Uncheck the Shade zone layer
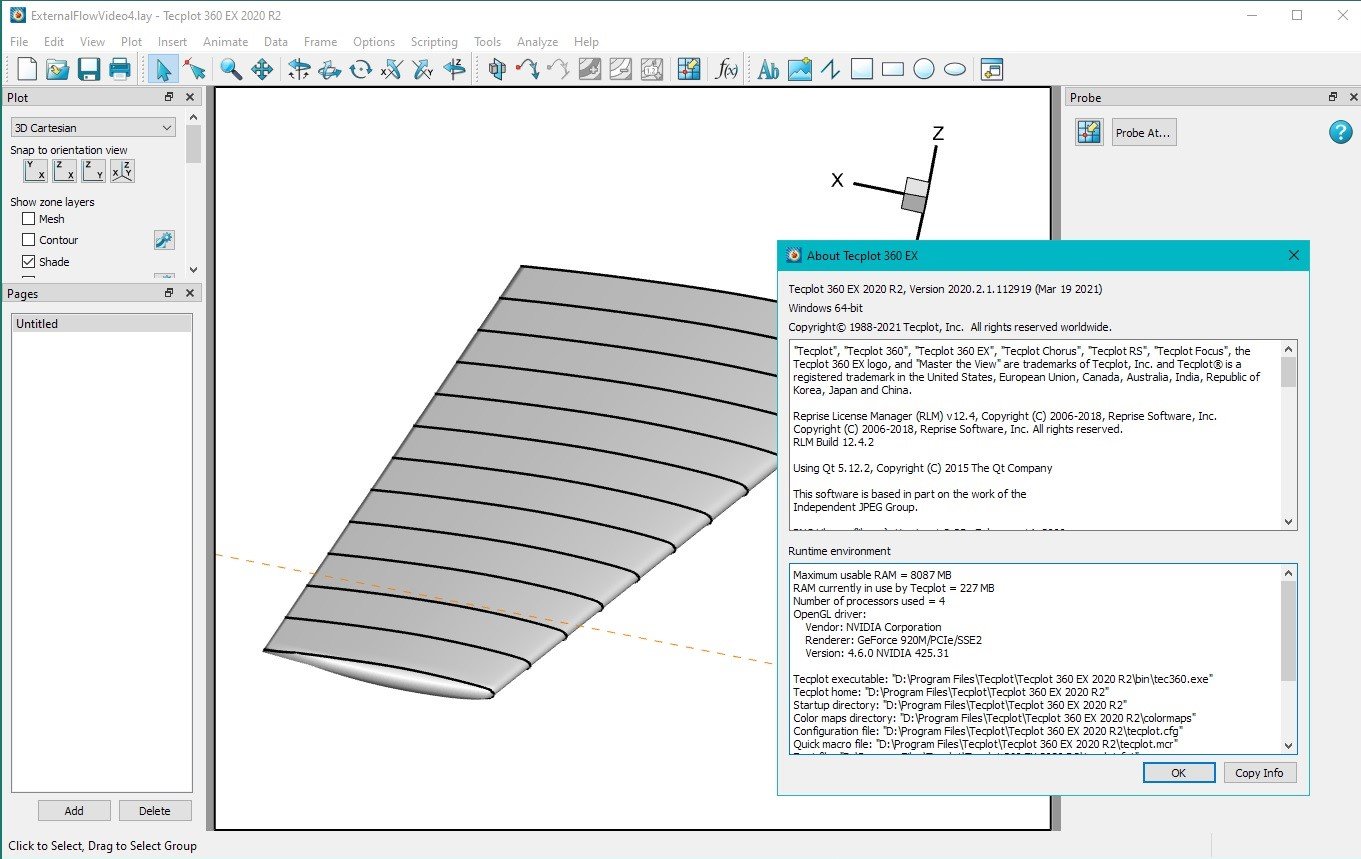This screenshot has width=1361, height=859. coord(28,262)
